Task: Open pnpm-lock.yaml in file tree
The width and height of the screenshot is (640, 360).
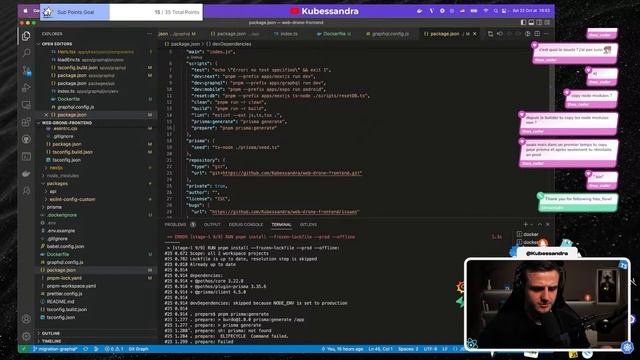Action: (64, 278)
